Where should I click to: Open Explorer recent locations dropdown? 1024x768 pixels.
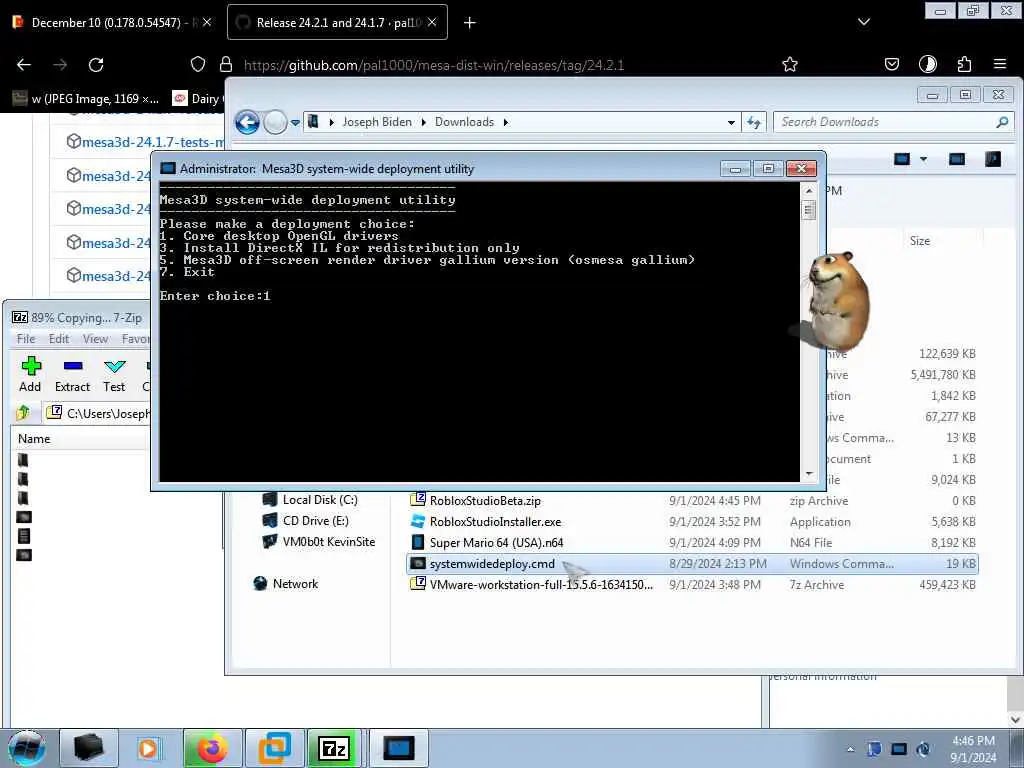coord(295,122)
